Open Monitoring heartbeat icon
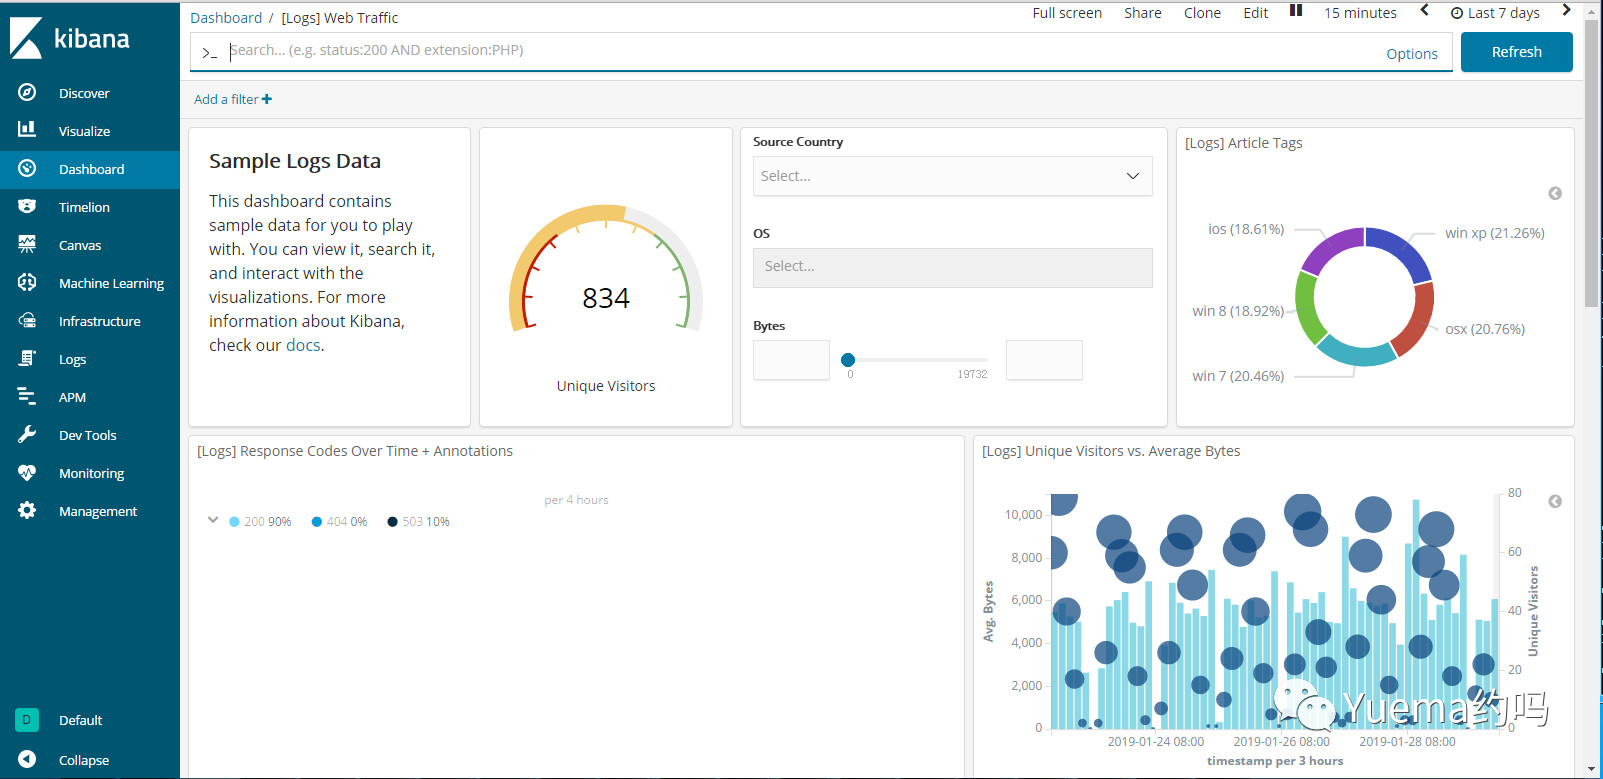 pyautogui.click(x=27, y=473)
